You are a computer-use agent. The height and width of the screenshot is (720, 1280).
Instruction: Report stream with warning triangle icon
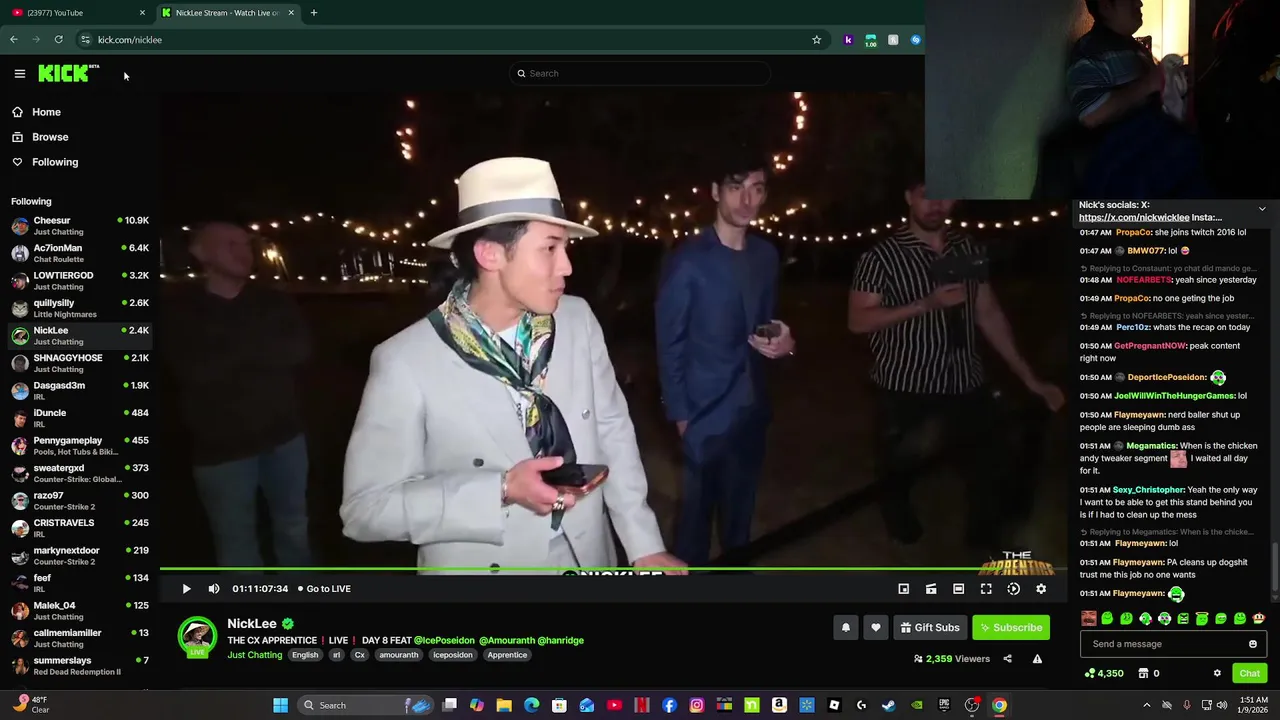[x=1037, y=659]
